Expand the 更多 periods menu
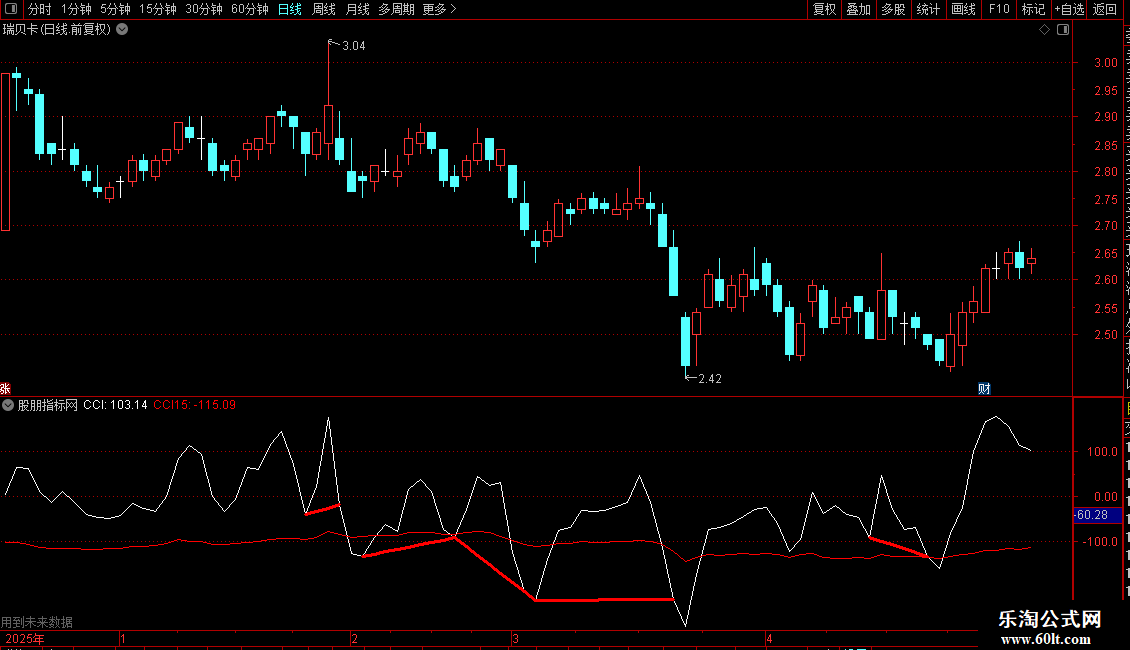Viewport: 1130px width, 650px height. coord(439,9)
